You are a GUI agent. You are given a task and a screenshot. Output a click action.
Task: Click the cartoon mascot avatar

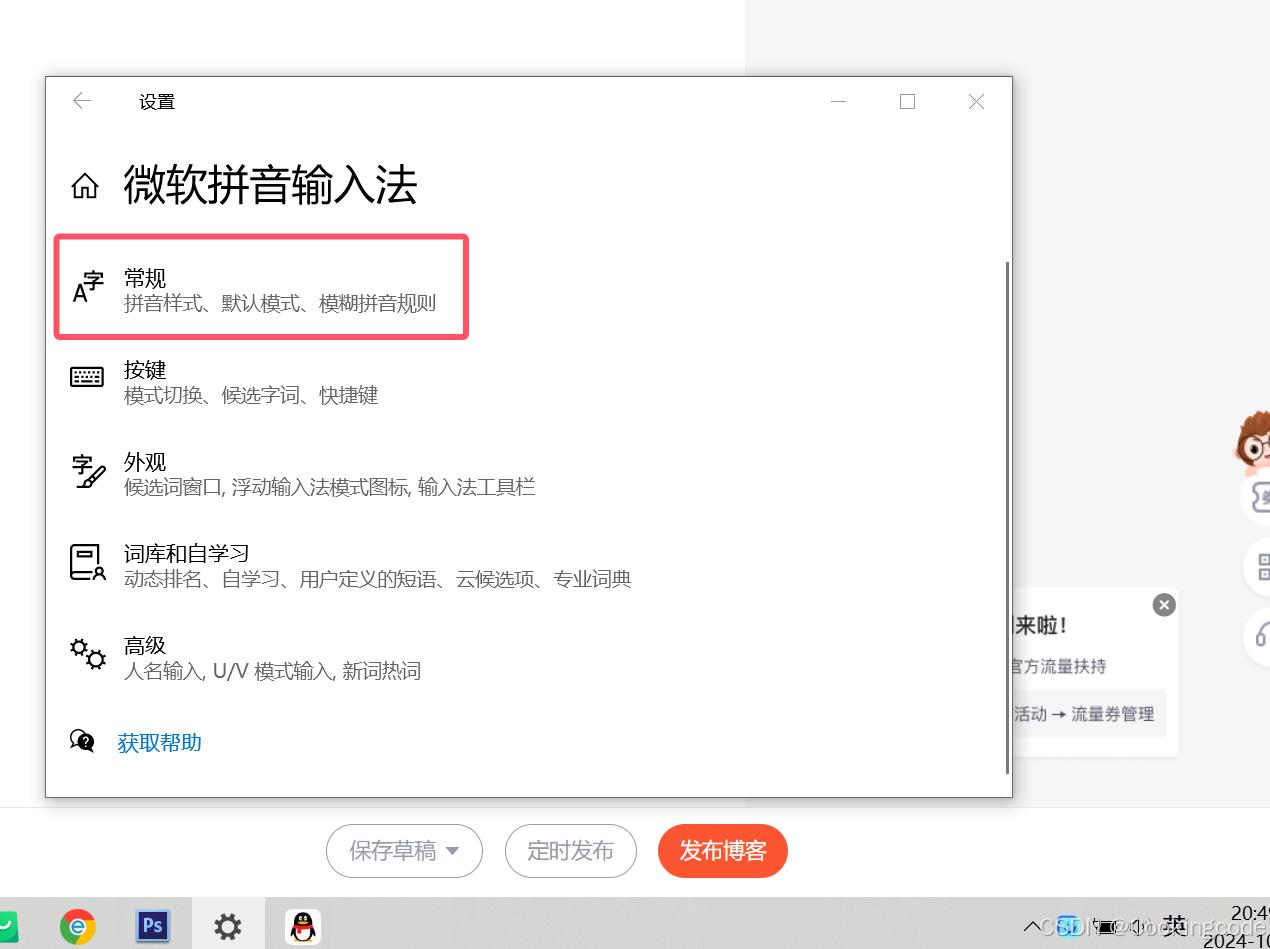[1252, 441]
